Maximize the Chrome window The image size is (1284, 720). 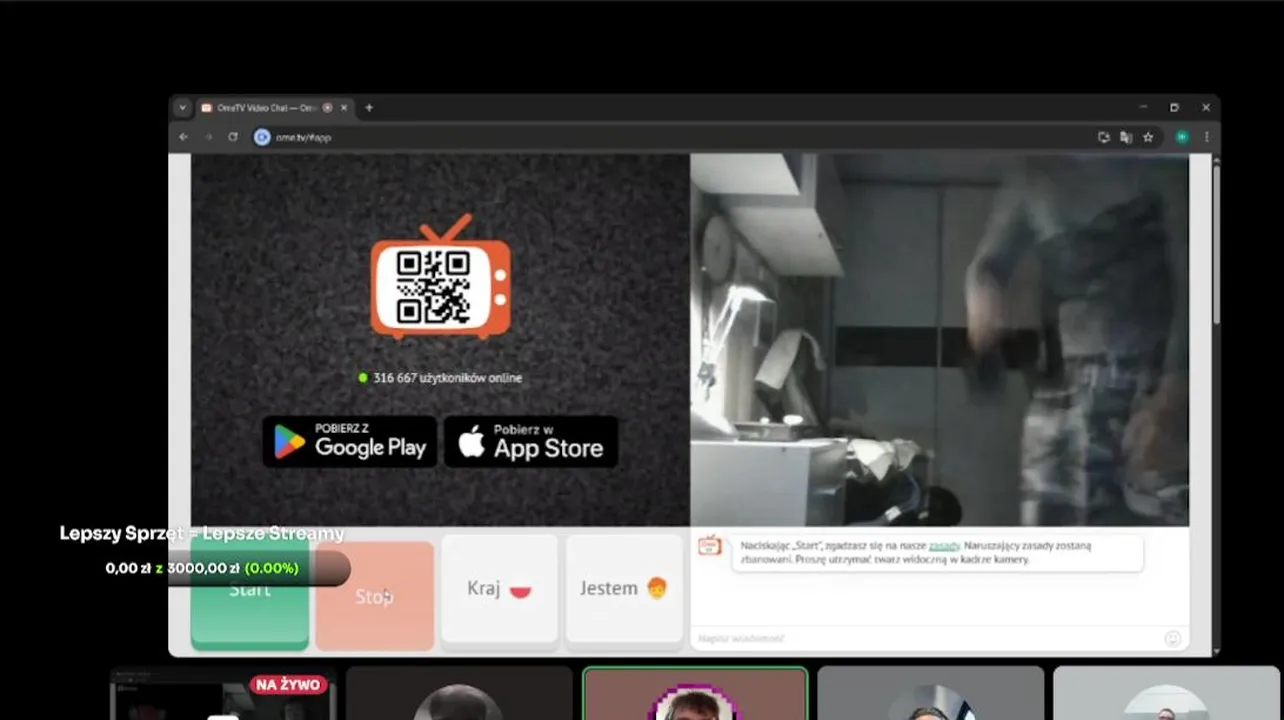[1174, 107]
